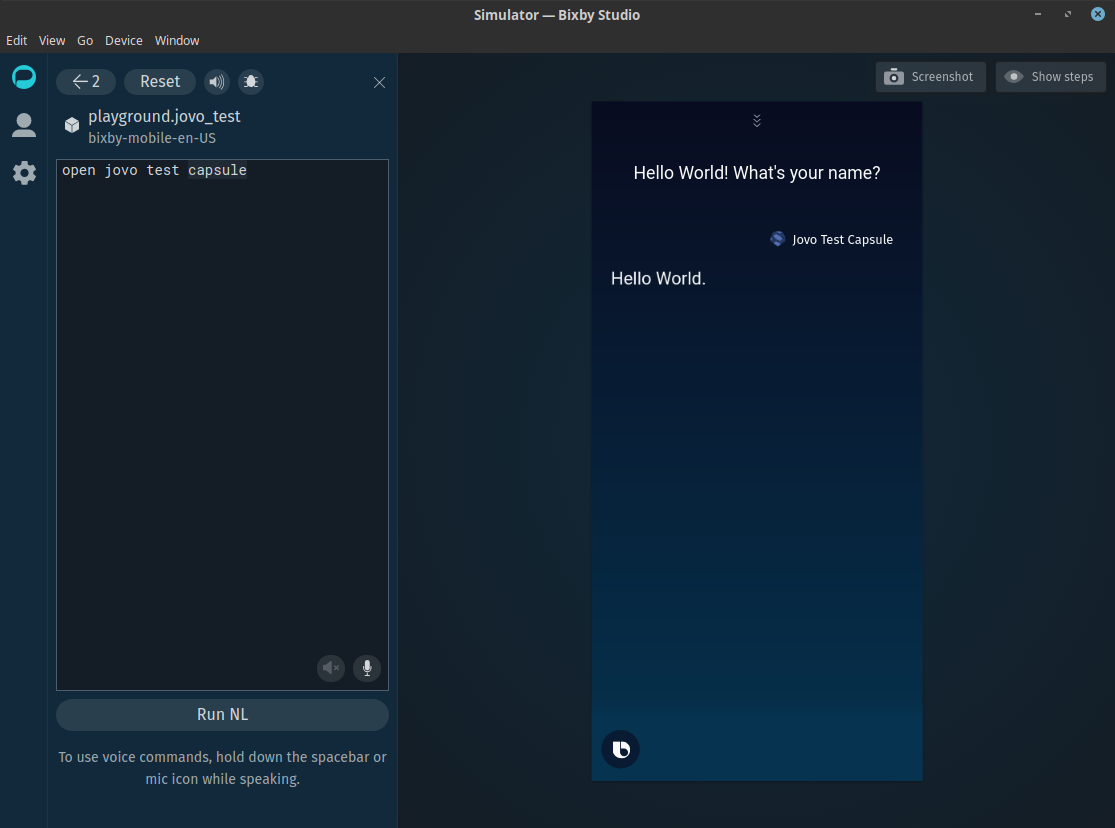This screenshot has height=828, width=1115.
Task: Maximize the Bixby Studio window
Action: point(1068,14)
